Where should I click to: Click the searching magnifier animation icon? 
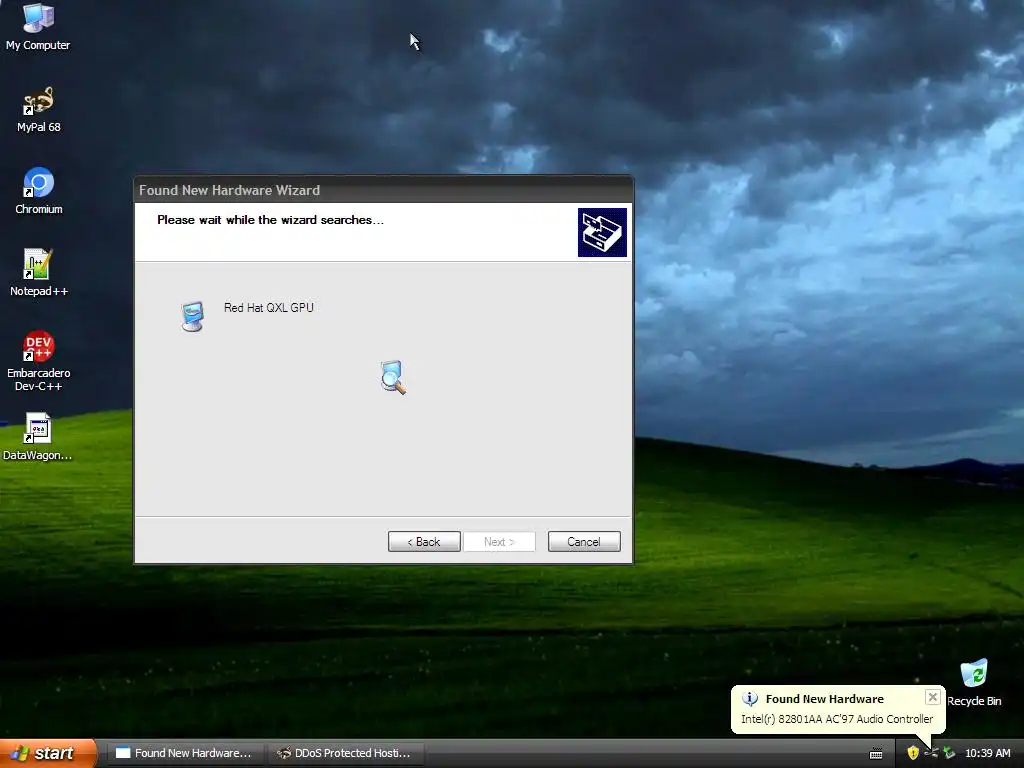(393, 377)
